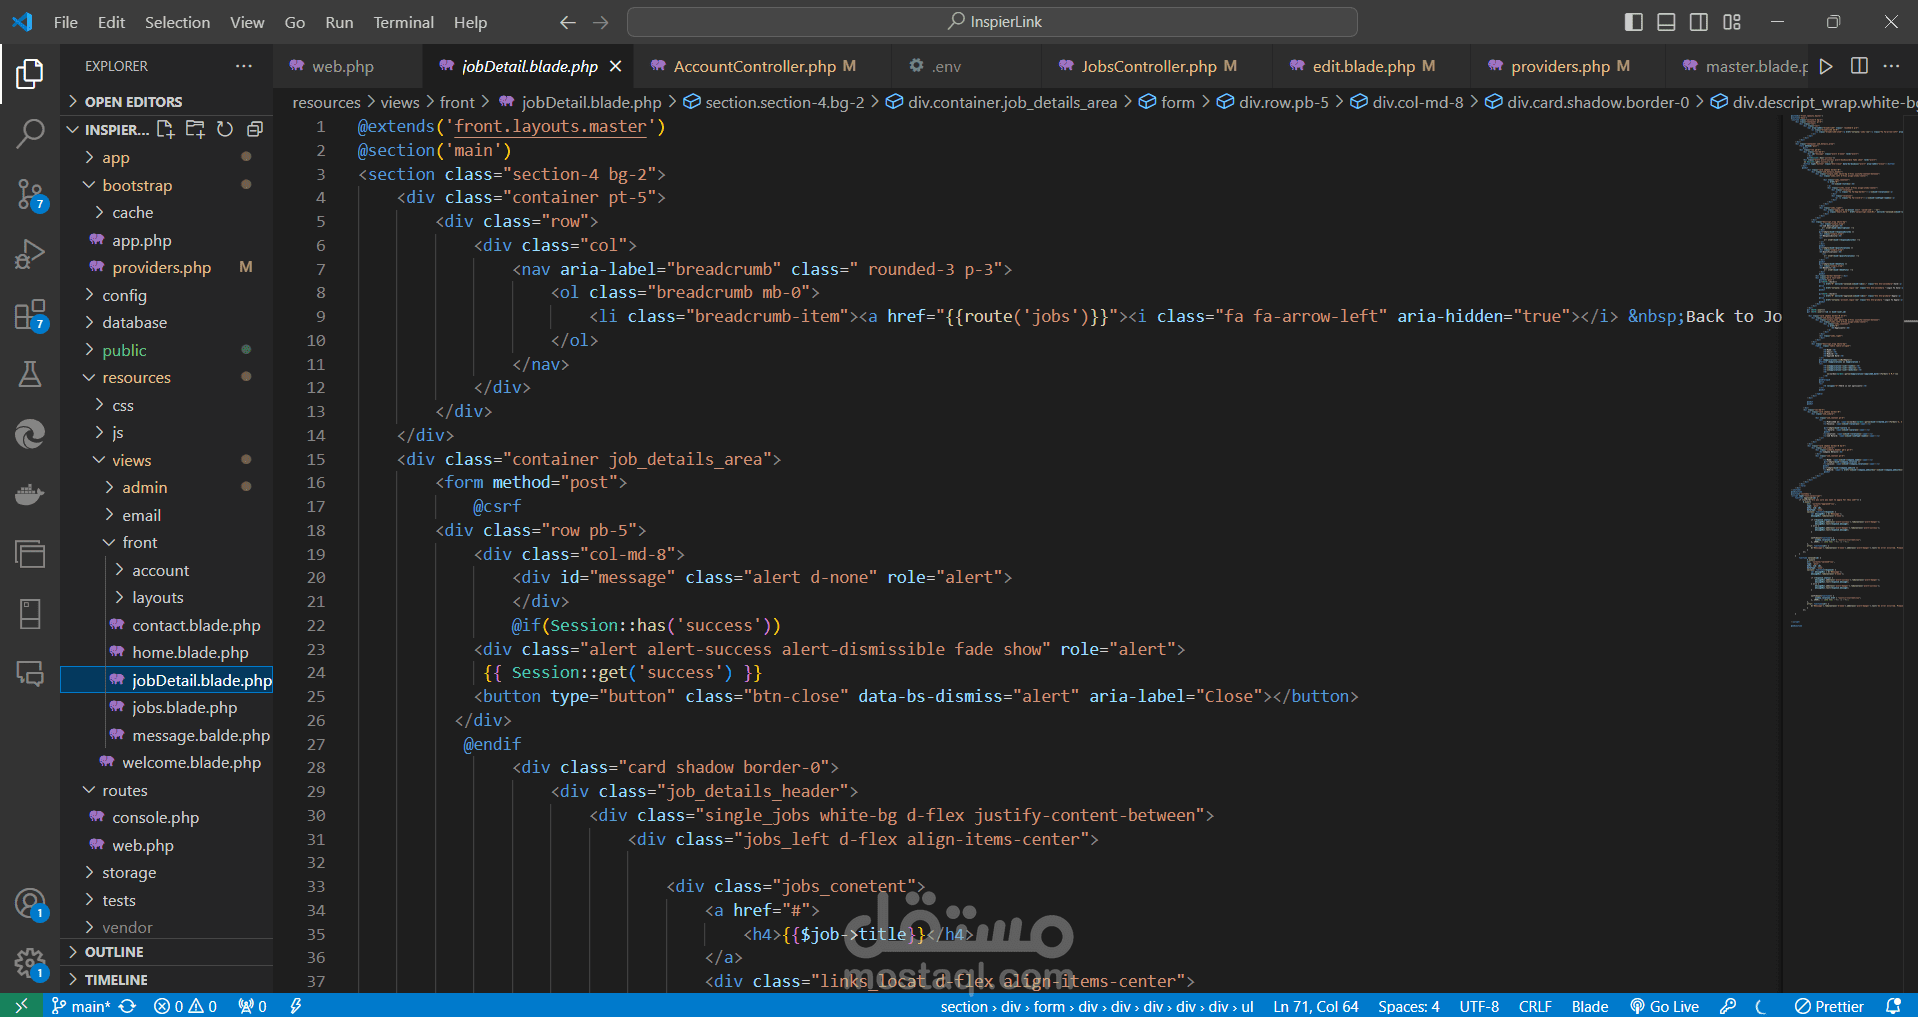Split the editor to the right
Screen dimensions: 1918x1017
pos(1859,66)
